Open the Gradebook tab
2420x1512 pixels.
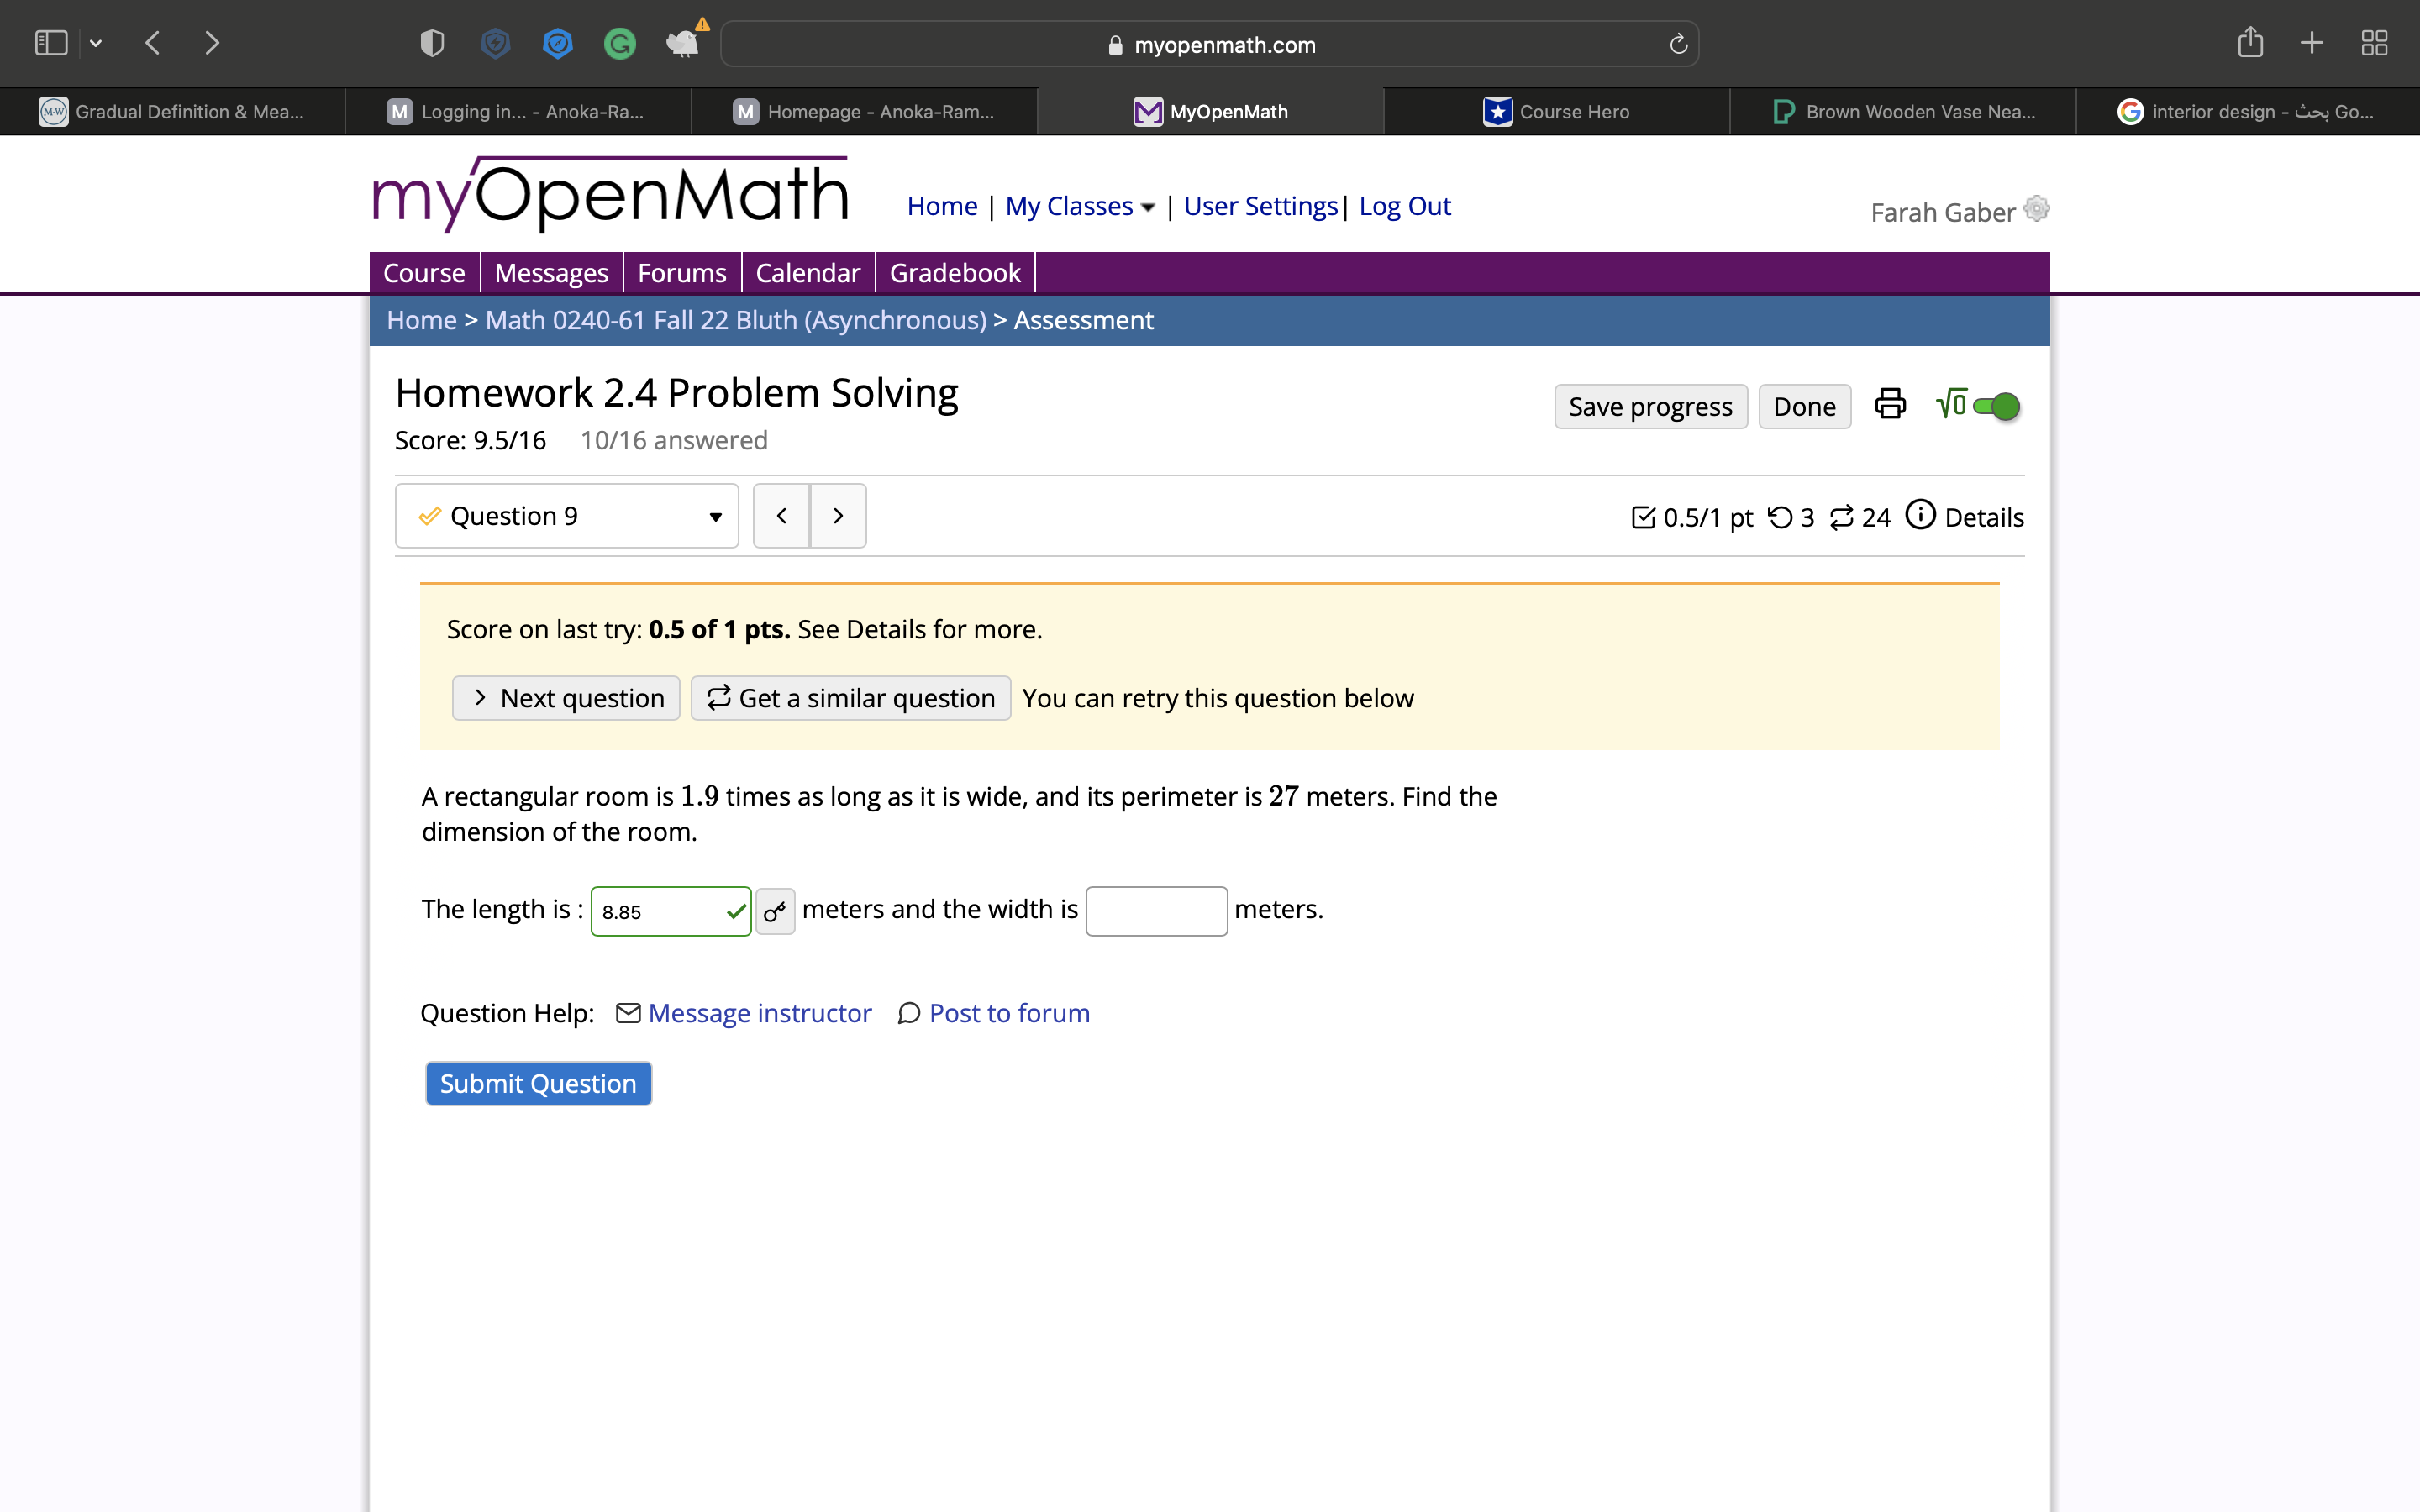[954, 273]
